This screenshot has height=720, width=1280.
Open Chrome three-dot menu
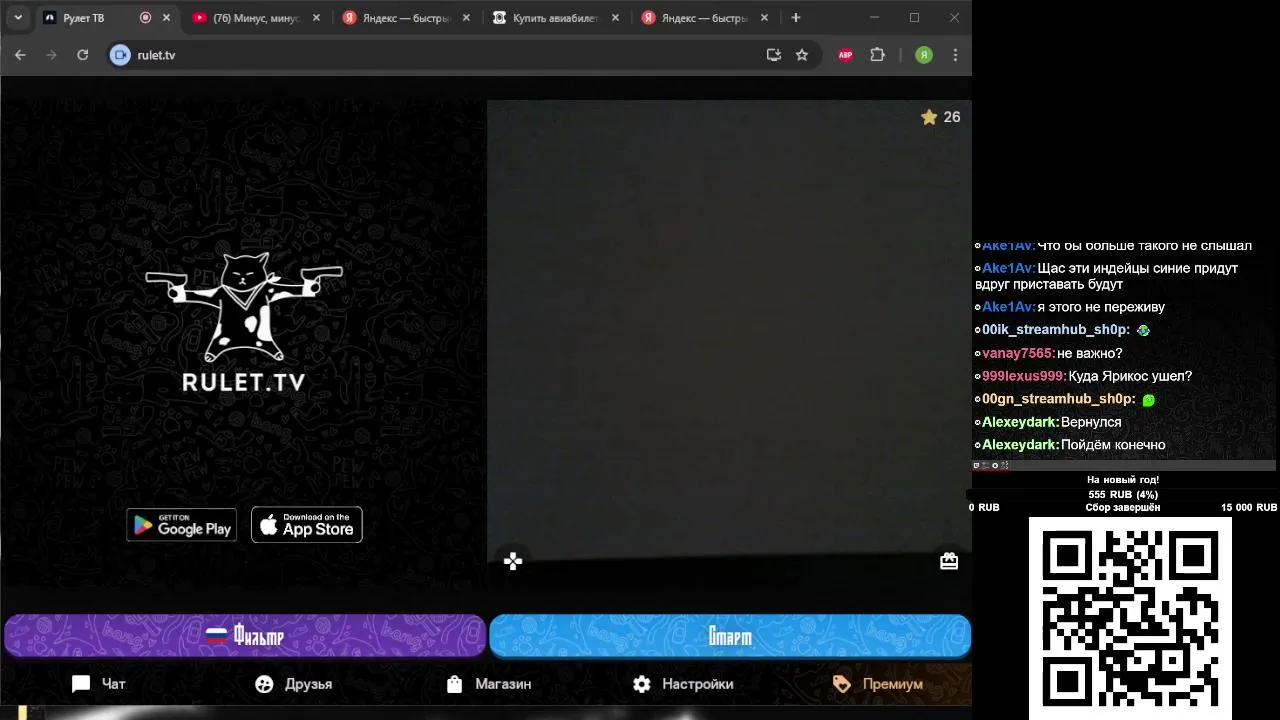pos(955,55)
